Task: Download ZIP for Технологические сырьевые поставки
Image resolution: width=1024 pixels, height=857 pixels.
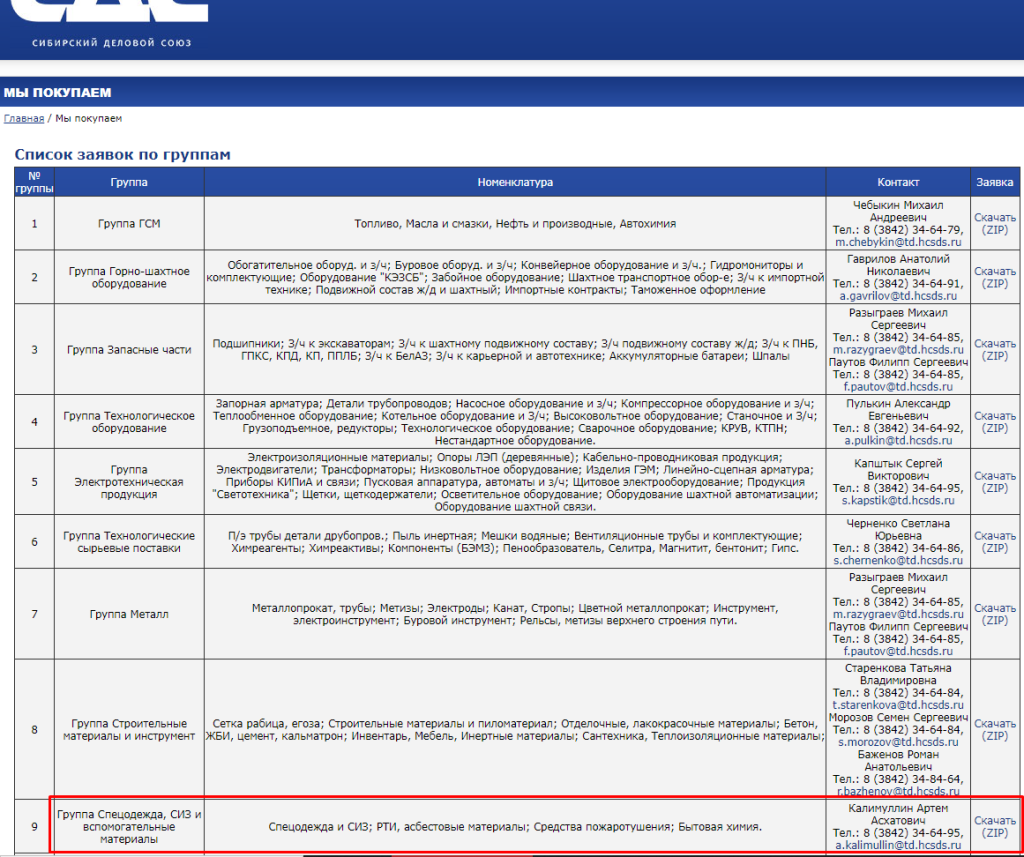Action: 995,542
